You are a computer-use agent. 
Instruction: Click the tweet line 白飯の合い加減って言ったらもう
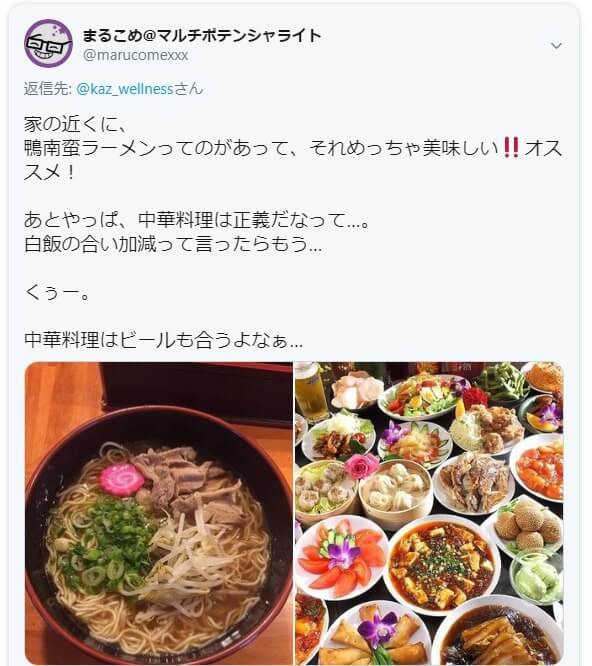173,244
